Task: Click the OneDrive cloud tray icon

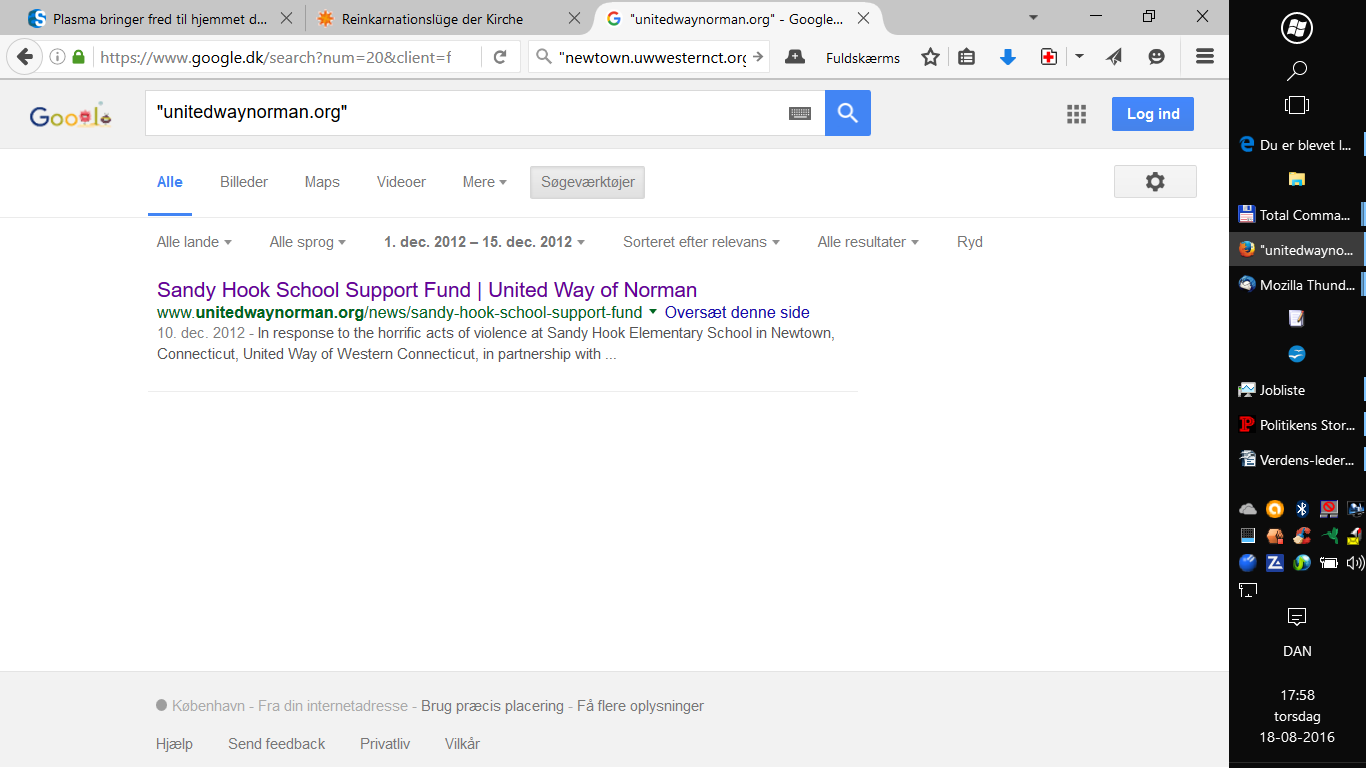Action: pyautogui.click(x=1247, y=508)
